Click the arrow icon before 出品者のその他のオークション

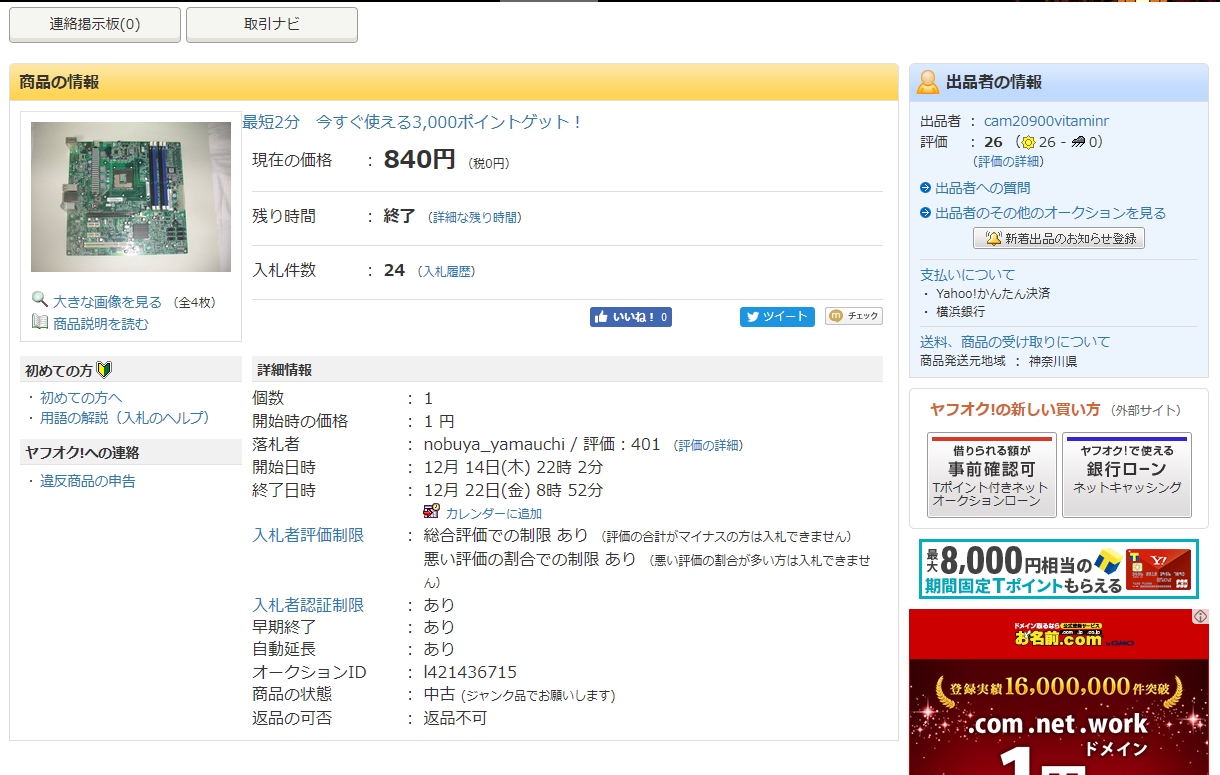(x=926, y=213)
